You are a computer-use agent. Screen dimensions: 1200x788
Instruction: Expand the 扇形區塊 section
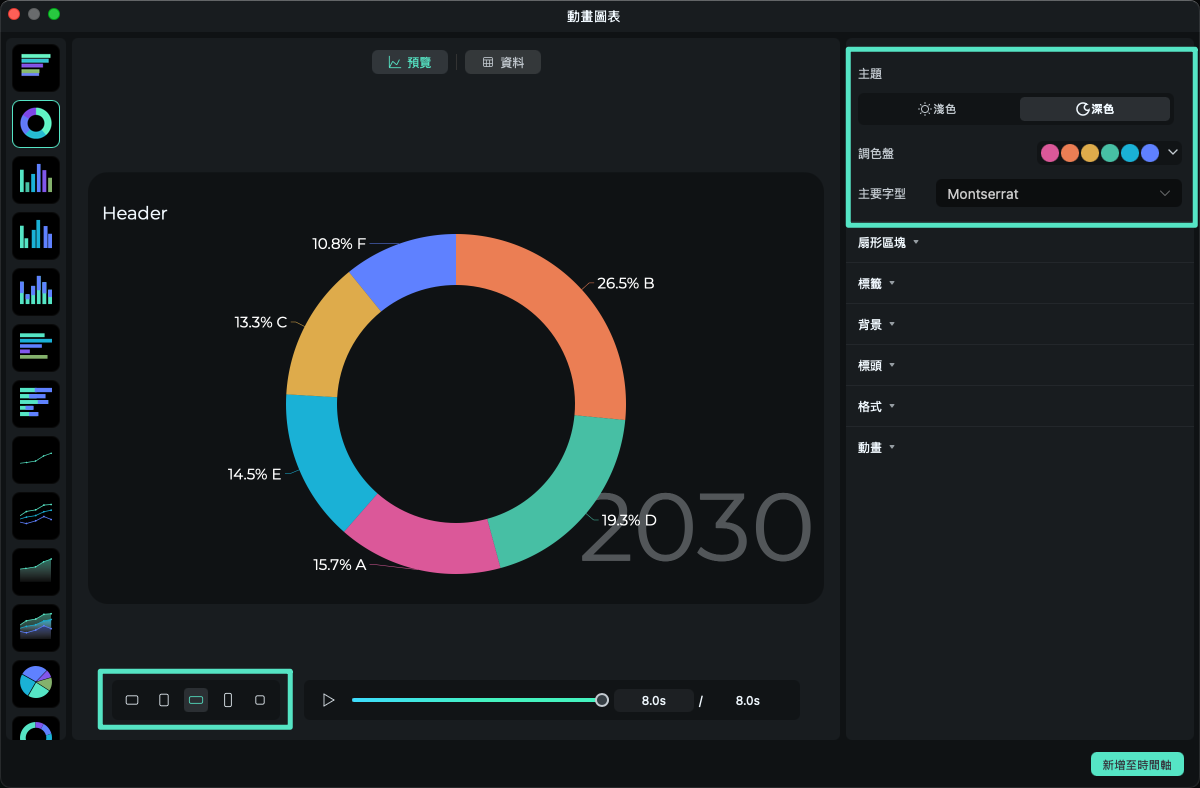pyautogui.click(x=888, y=242)
